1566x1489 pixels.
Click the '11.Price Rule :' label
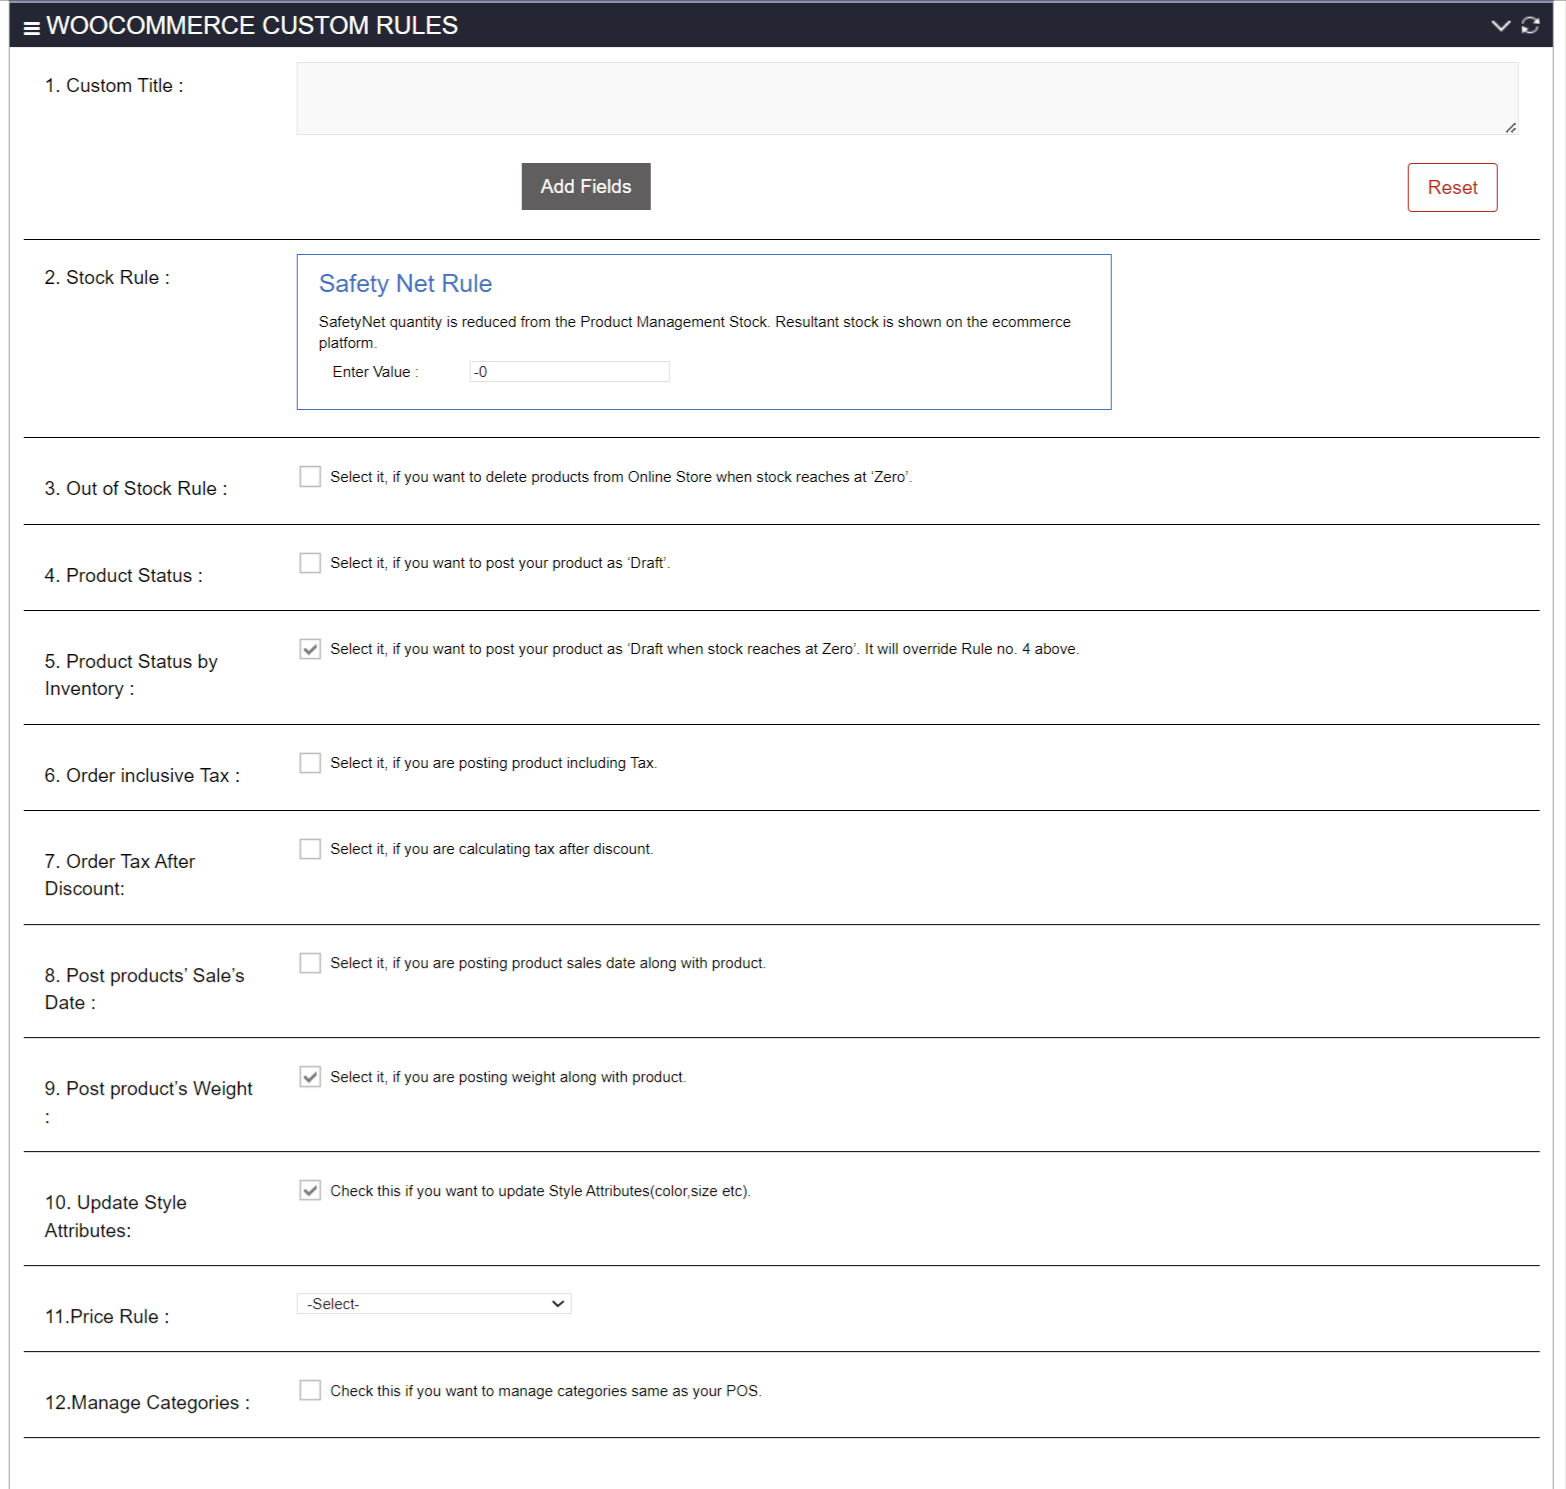click(x=107, y=1317)
